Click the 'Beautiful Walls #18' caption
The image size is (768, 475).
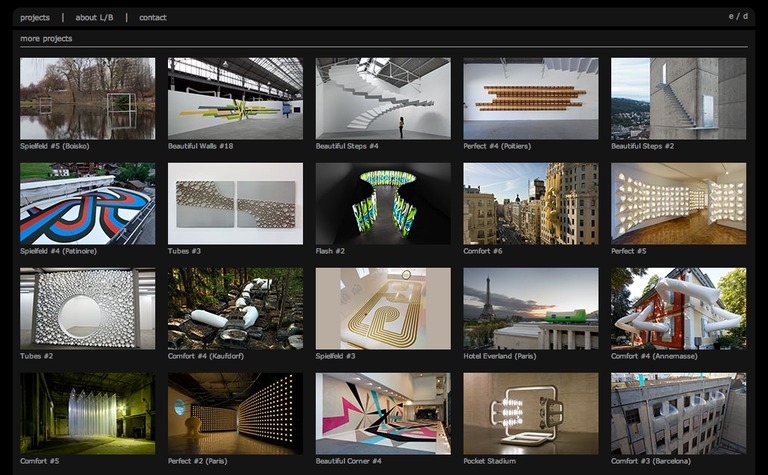click(x=200, y=146)
